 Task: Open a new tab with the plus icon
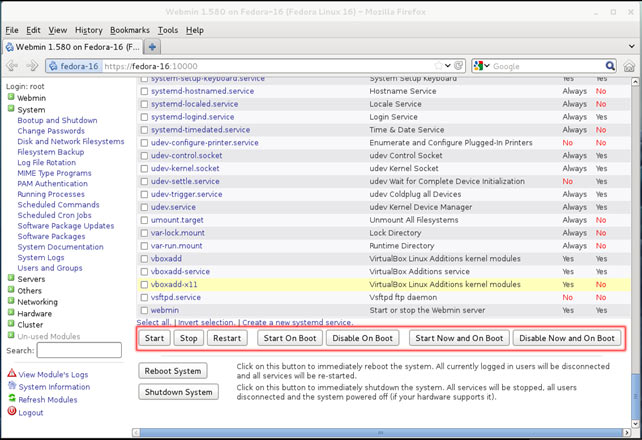pos(152,47)
